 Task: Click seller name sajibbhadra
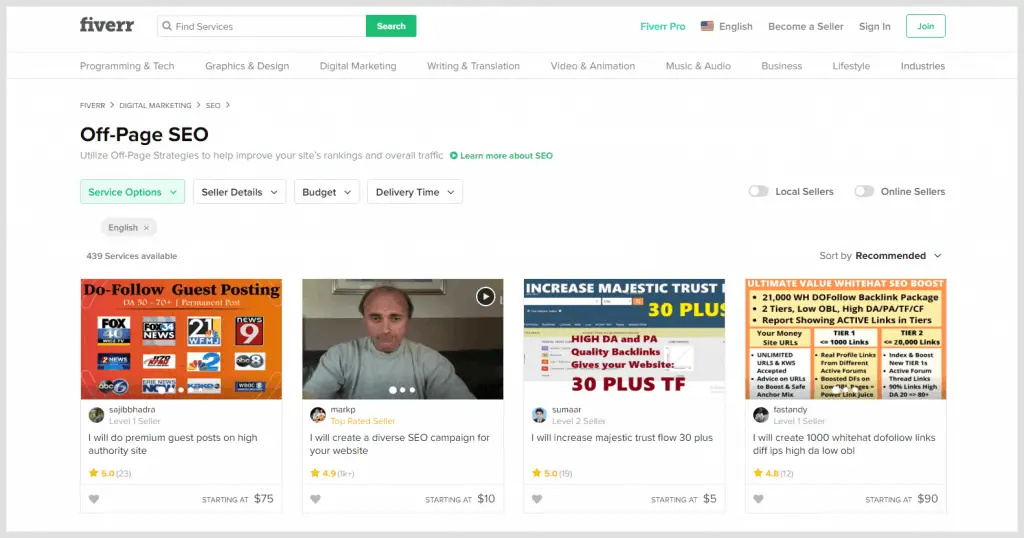coord(132,410)
